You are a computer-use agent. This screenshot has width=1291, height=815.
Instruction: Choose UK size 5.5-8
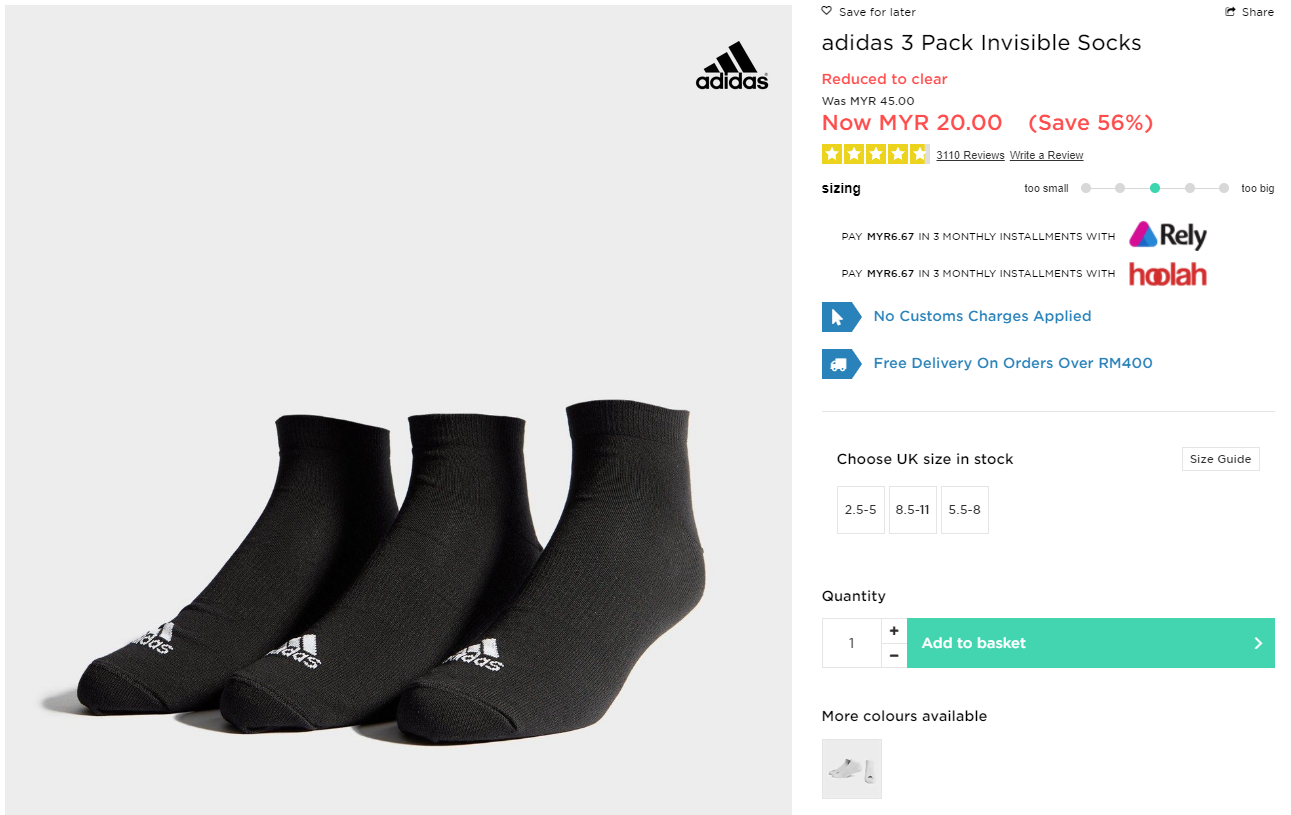point(964,510)
